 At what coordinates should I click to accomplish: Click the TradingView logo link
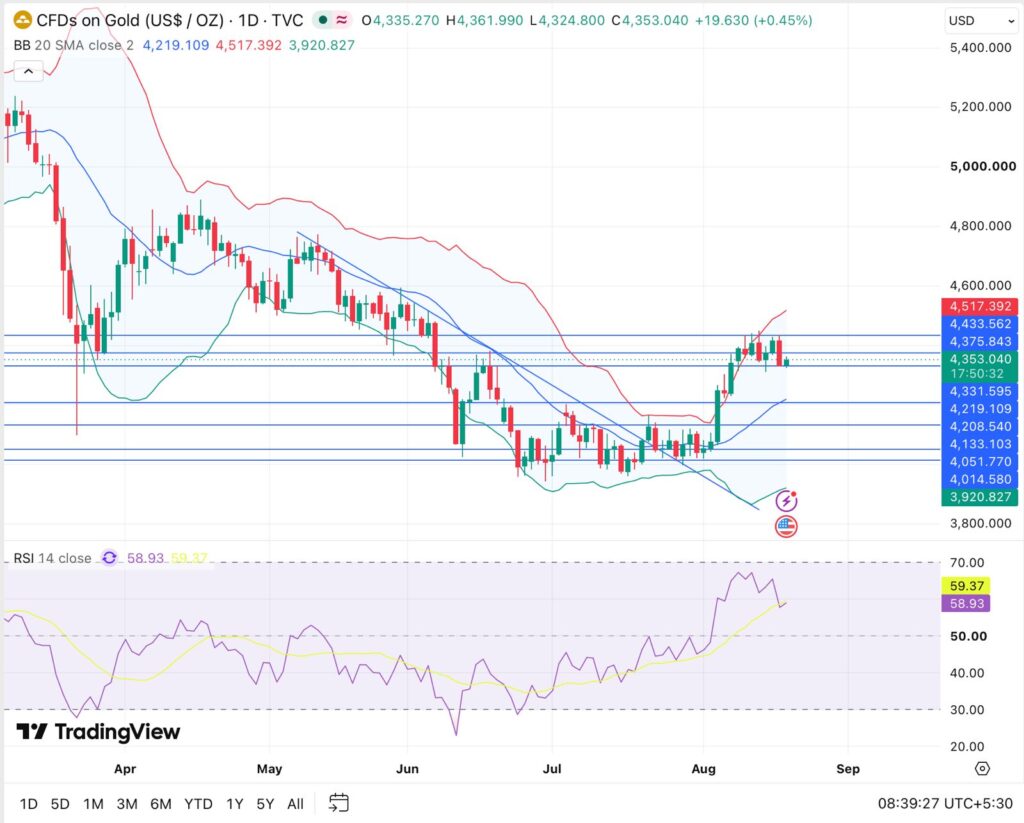point(98,732)
